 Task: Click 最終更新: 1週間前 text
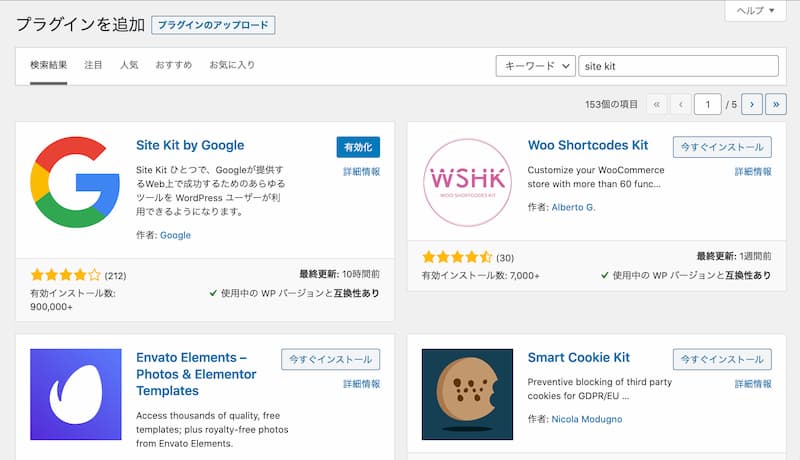(x=734, y=256)
